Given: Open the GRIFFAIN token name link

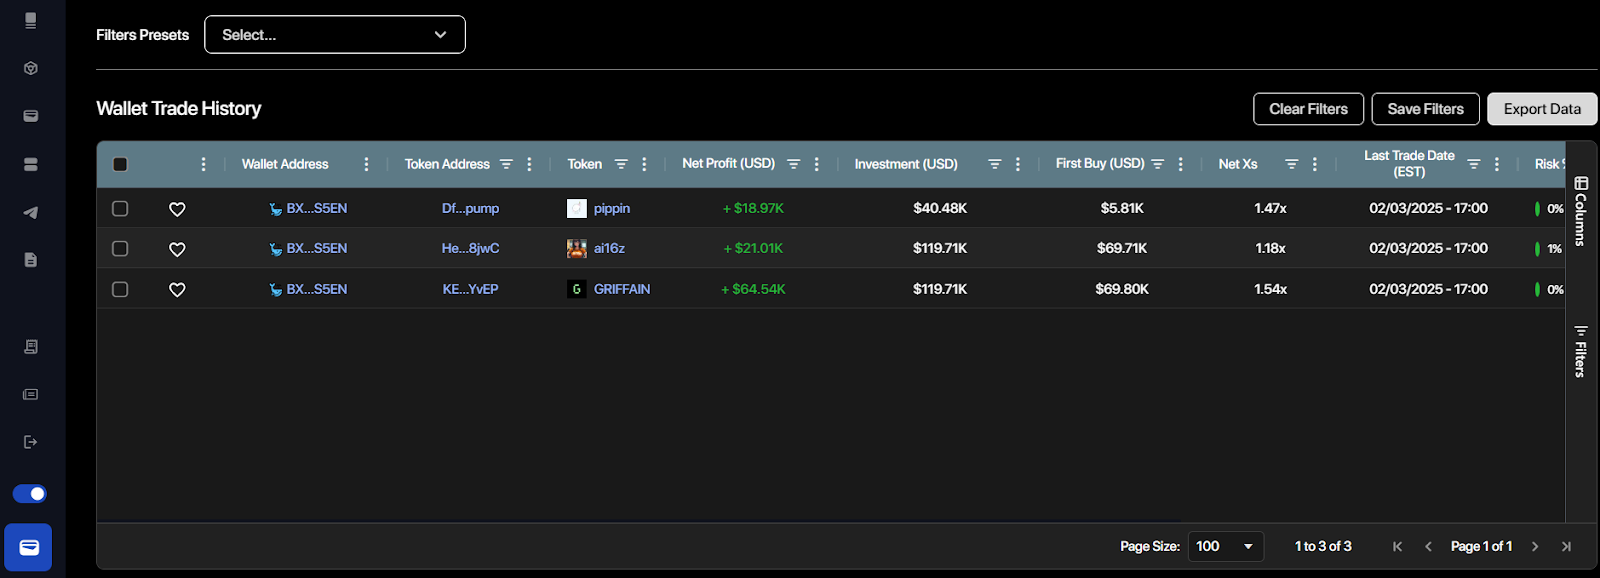Looking at the screenshot, I should (622, 289).
